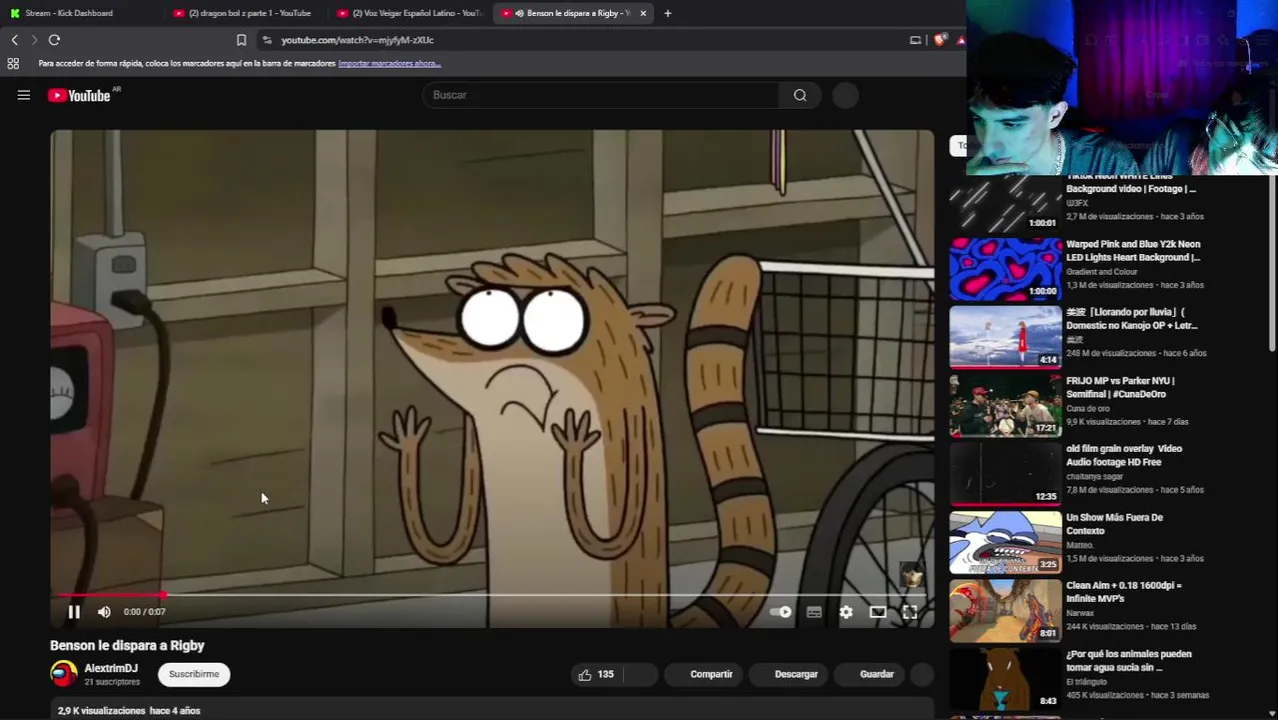Toggle the autoplay switch in the player
The image size is (1278, 720).
[781, 612]
